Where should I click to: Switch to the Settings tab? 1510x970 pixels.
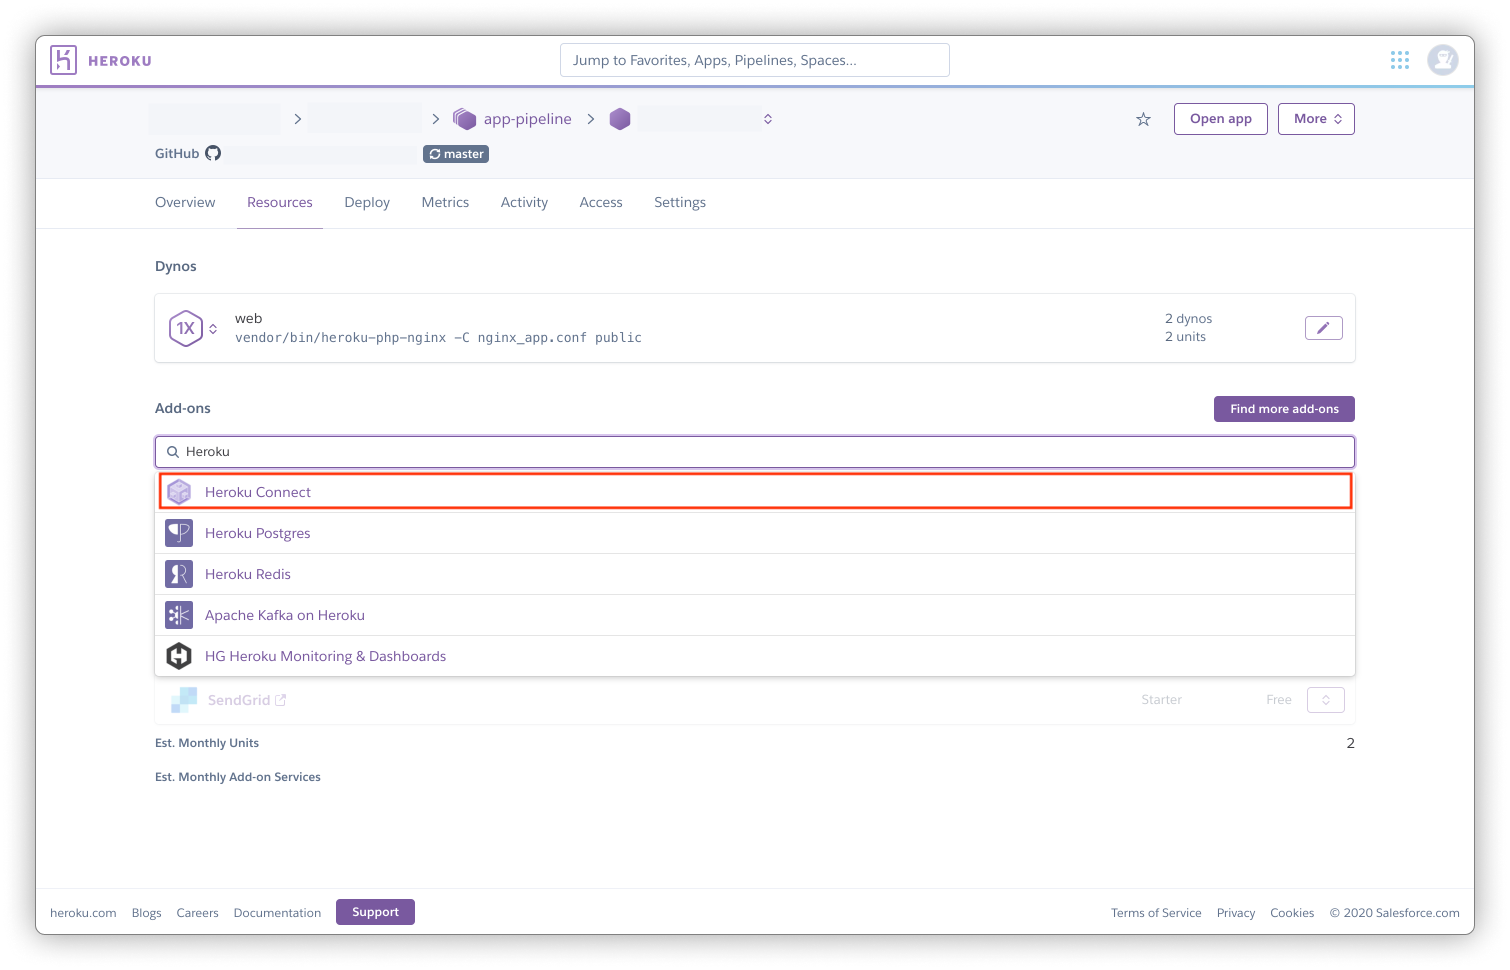click(x=680, y=202)
